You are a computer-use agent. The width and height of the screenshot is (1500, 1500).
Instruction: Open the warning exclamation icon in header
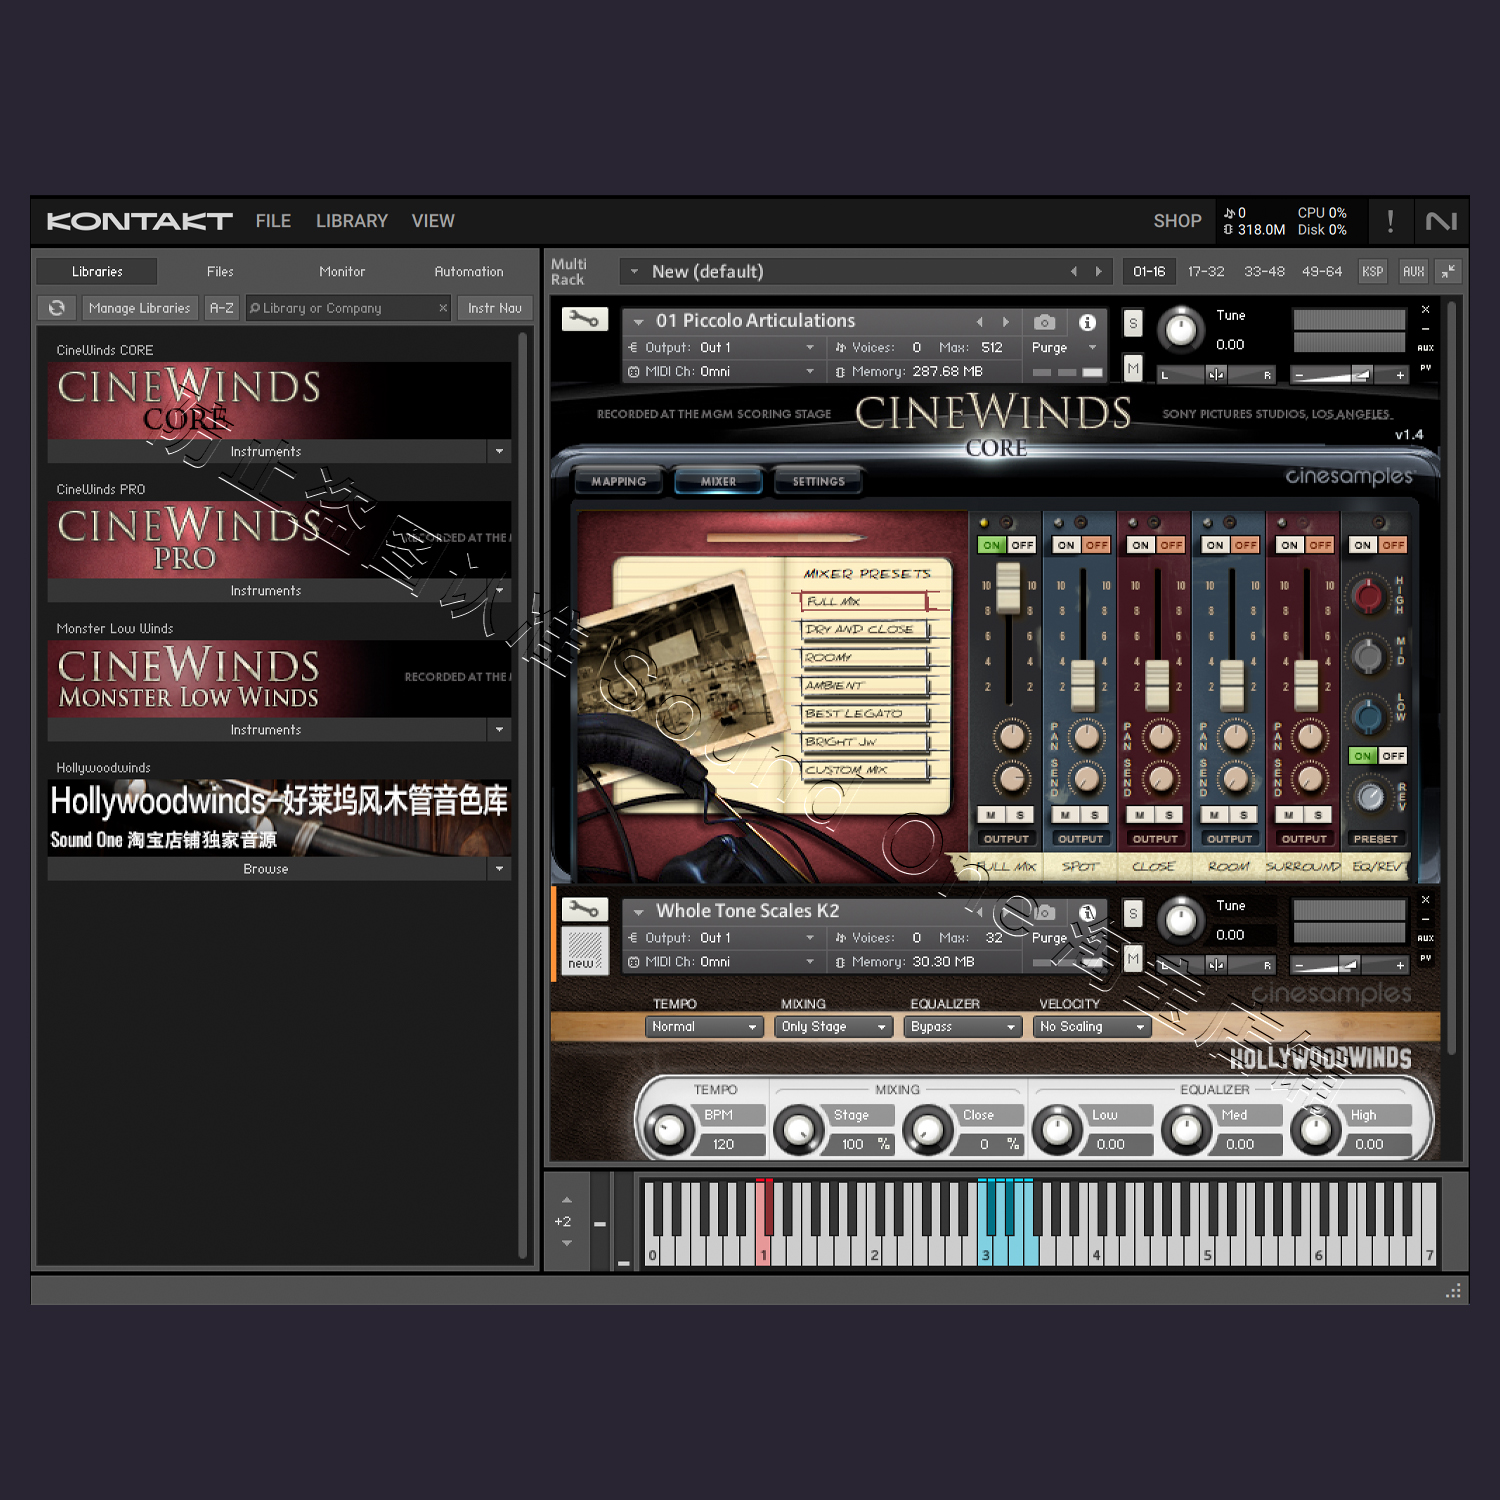(x=1390, y=221)
